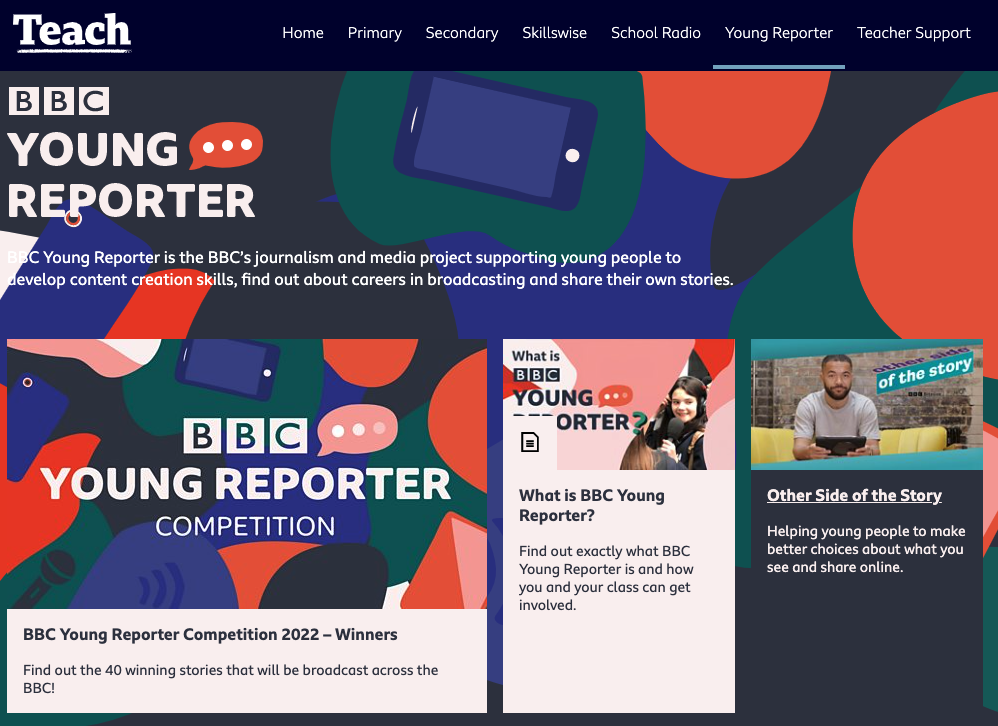
Task: Open the Home navigation item
Action: [x=303, y=33]
